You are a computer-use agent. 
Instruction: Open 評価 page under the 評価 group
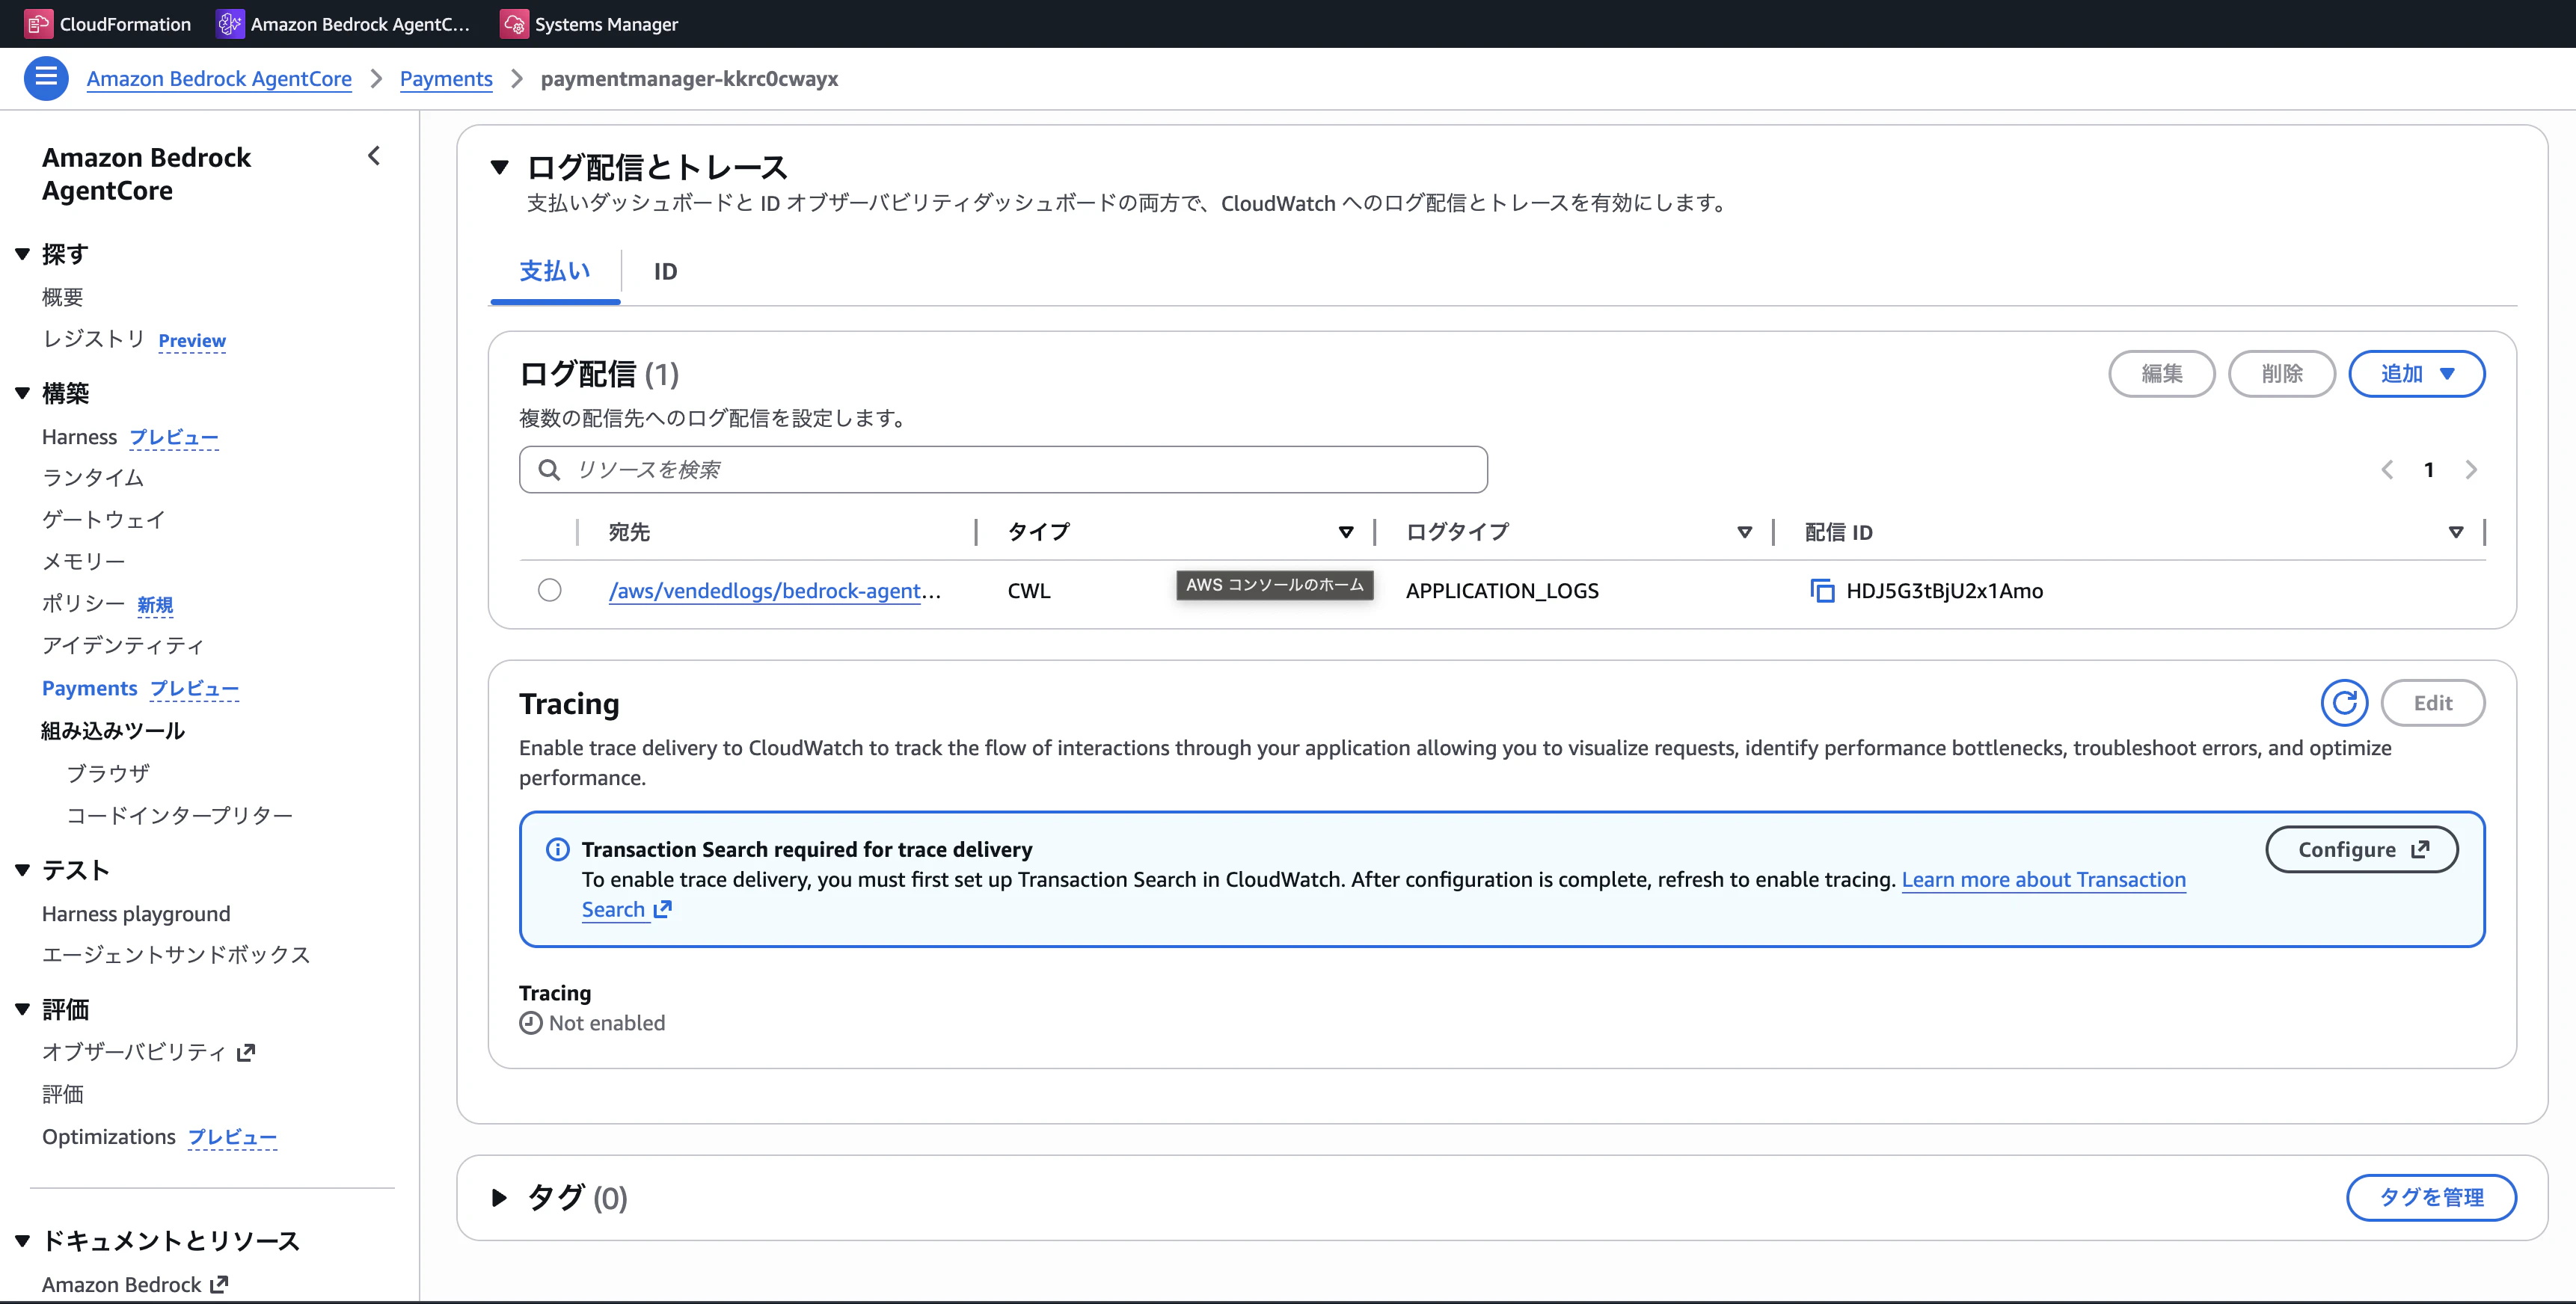pos(63,1094)
